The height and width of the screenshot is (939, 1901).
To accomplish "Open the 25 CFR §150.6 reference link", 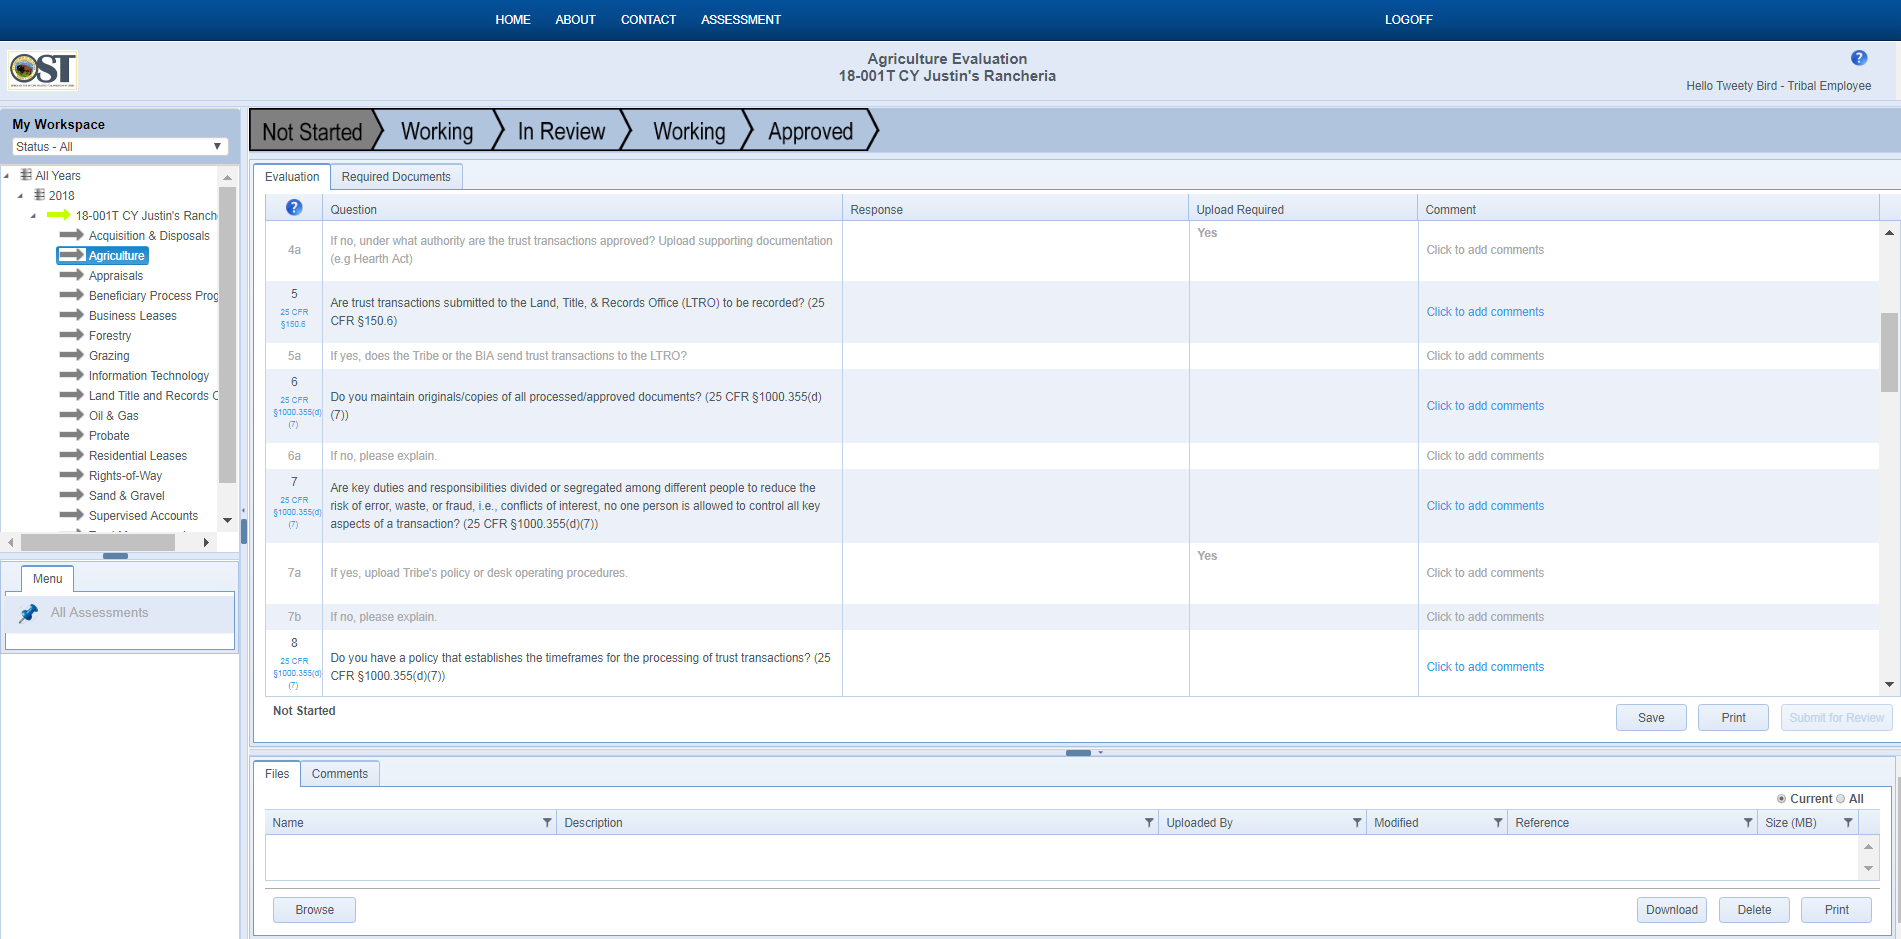I will [x=294, y=318].
